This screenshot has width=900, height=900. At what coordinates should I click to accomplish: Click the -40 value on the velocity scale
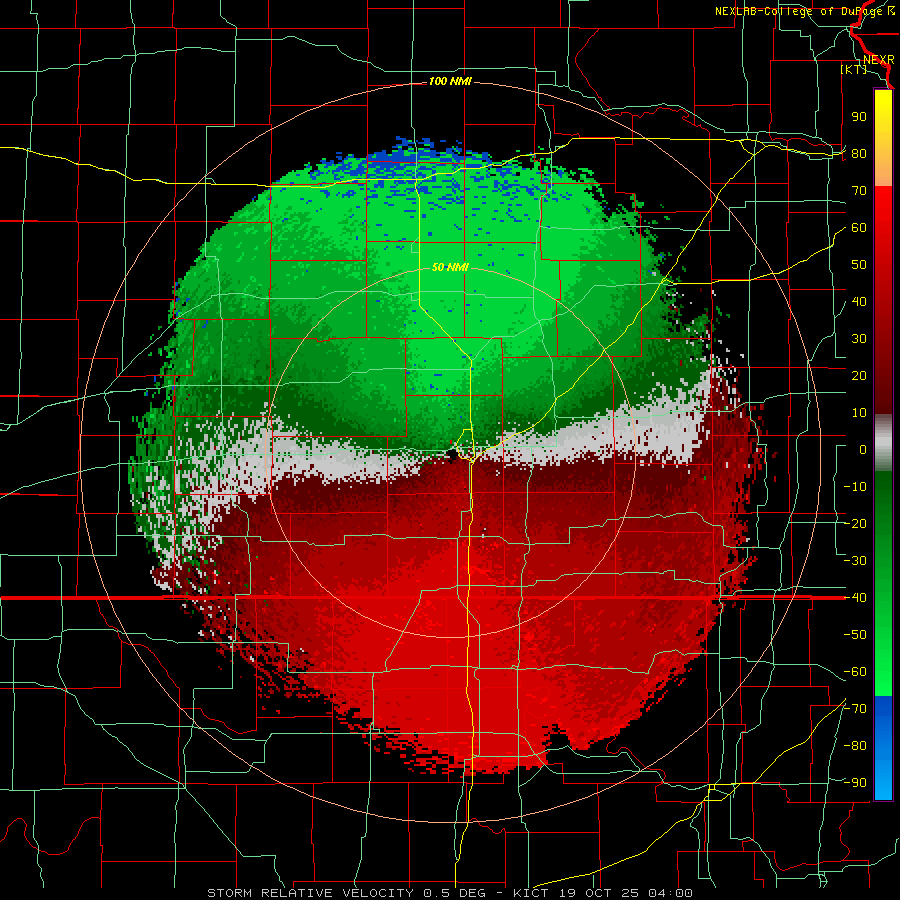[855, 598]
